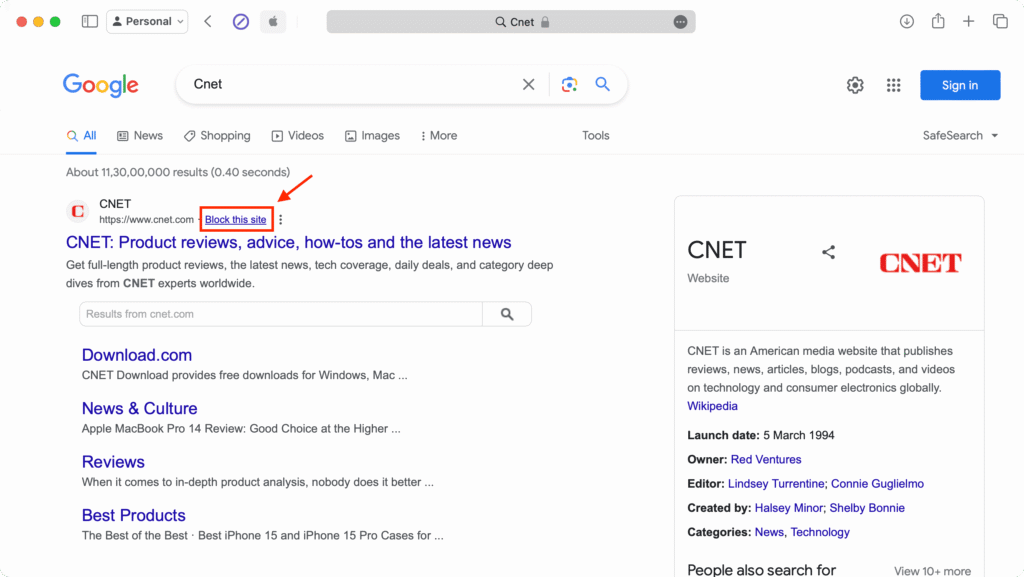Expand the More search filters menu

pyautogui.click(x=439, y=136)
